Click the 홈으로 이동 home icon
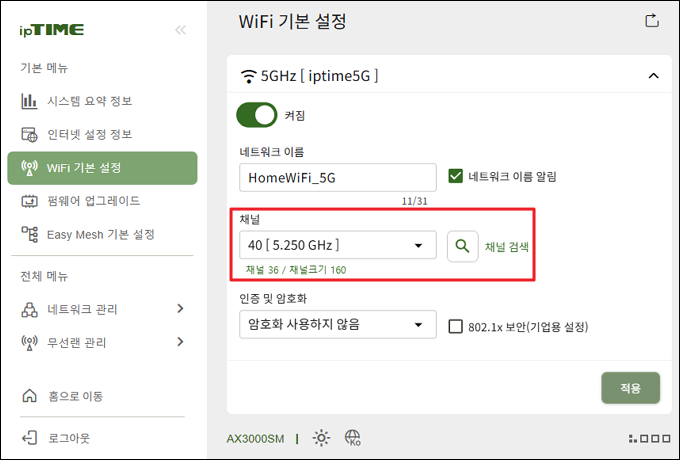680x460 pixels. coord(29,395)
